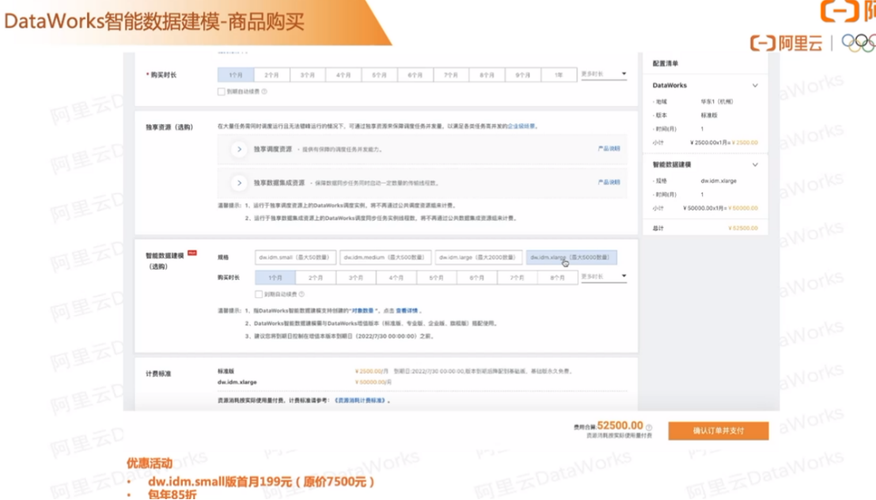Select dw.idm.large specification option
This screenshot has width=876, height=500.
(478, 258)
